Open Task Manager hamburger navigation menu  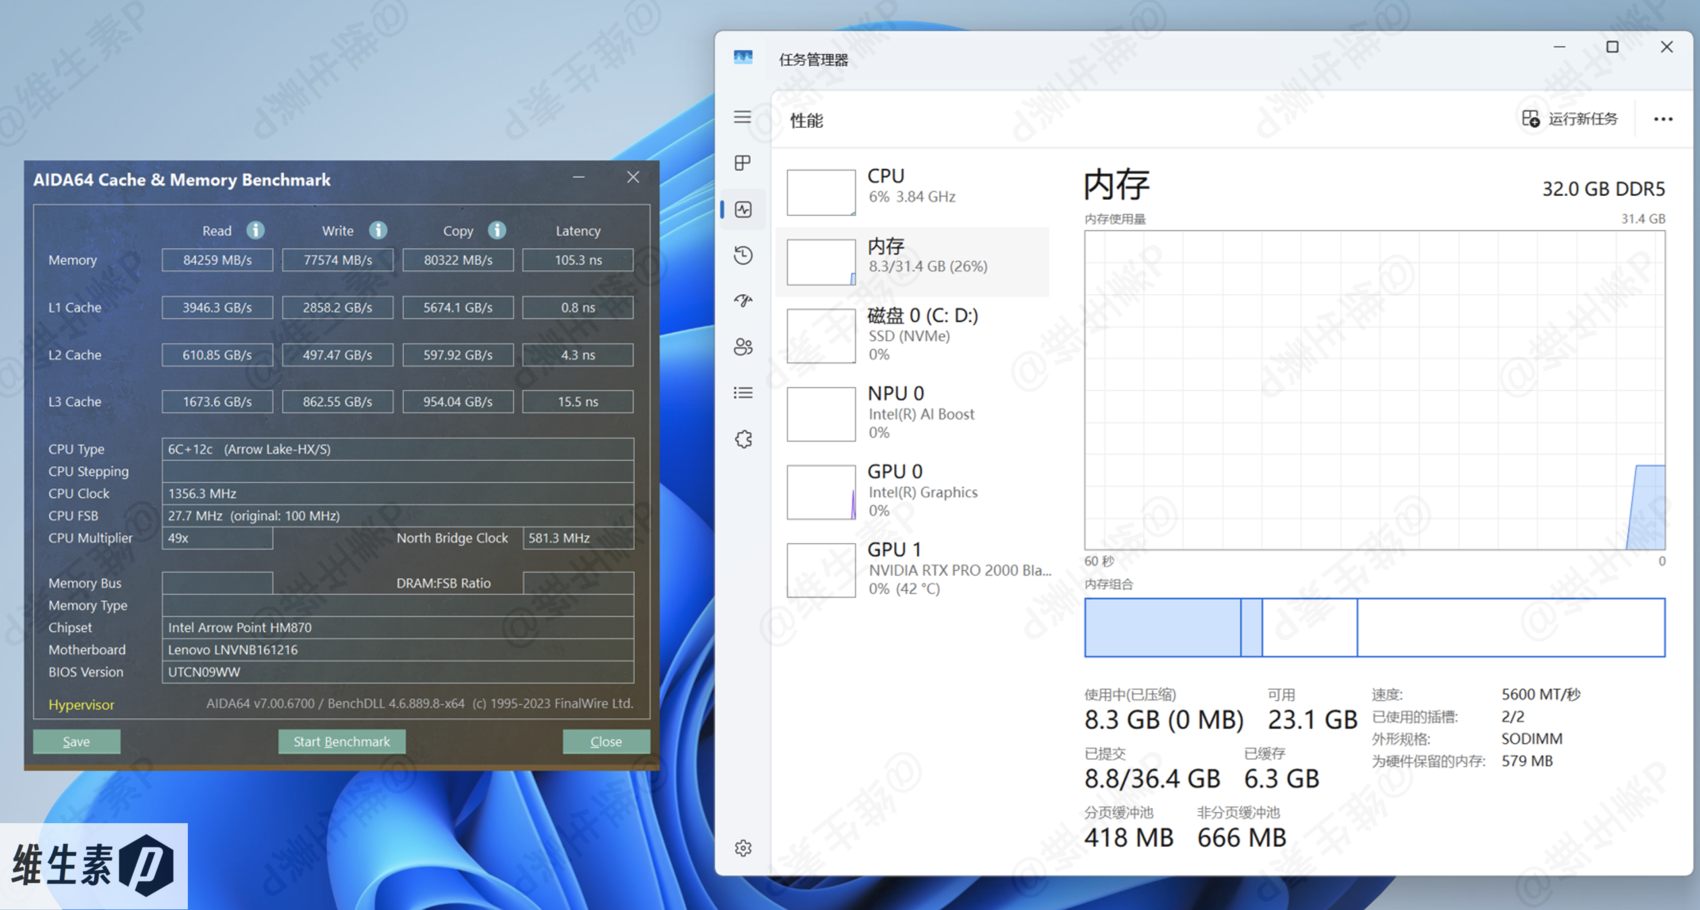pos(742,118)
